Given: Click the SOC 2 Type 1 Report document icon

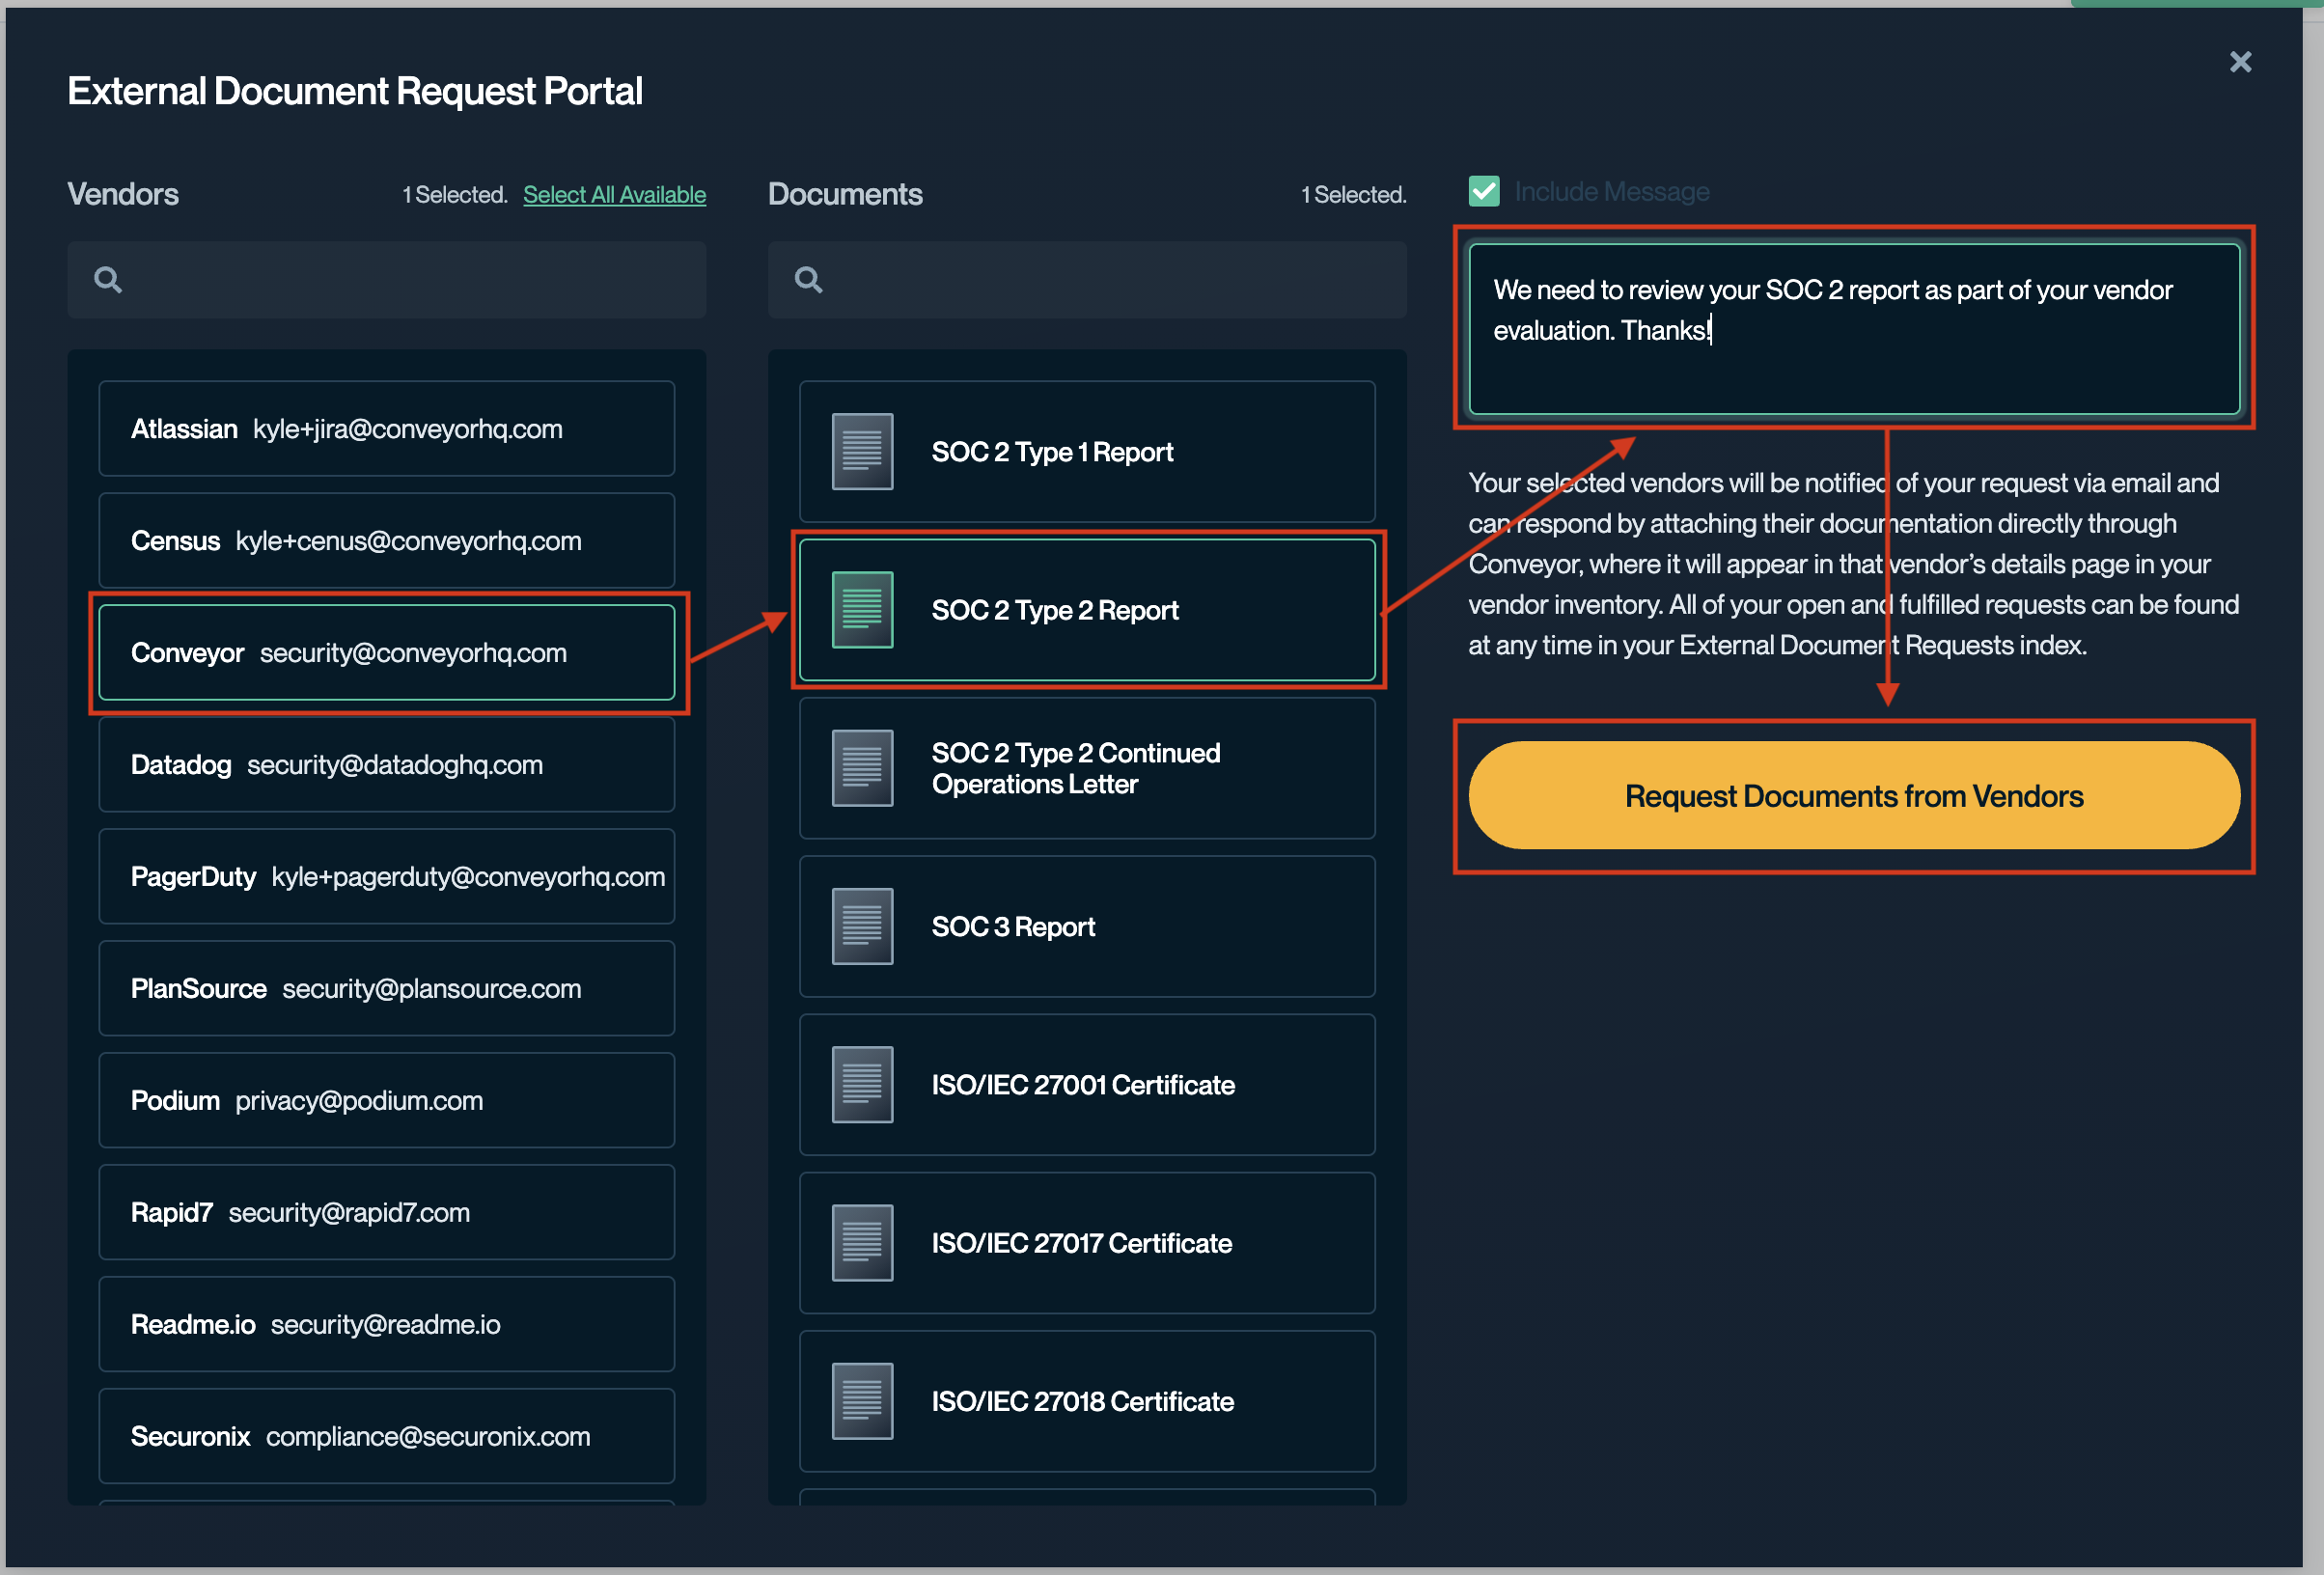Looking at the screenshot, I should click(x=862, y=452).
